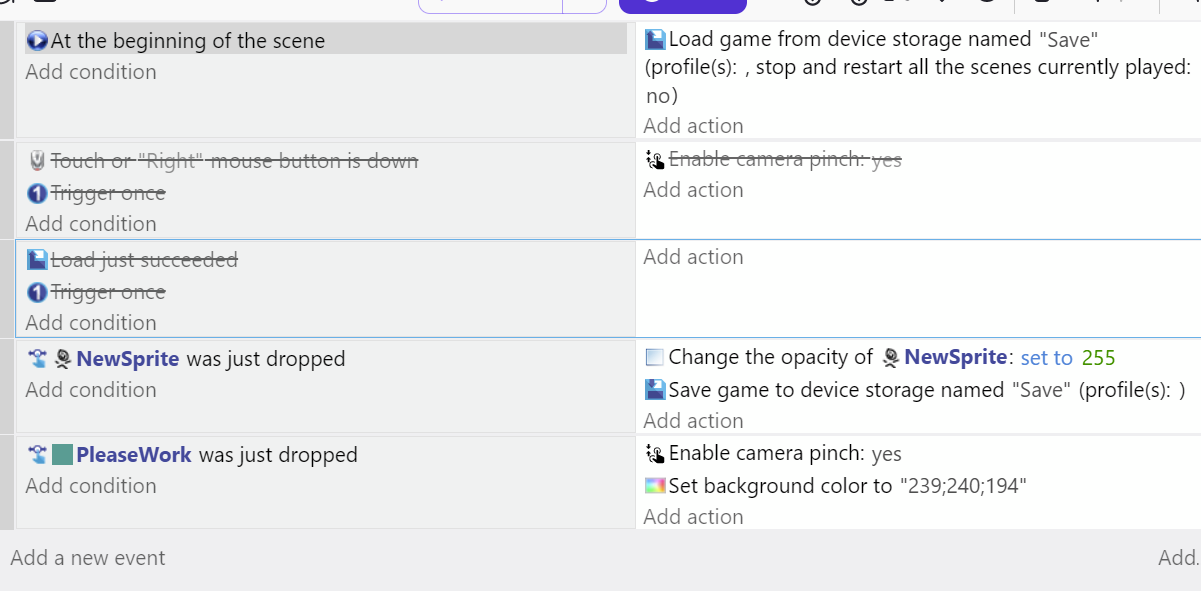Viewport: 1201px width, 591px height.
Task: Open the PleaseWork object selector in the condition
Action: click(x=133, y=455)
